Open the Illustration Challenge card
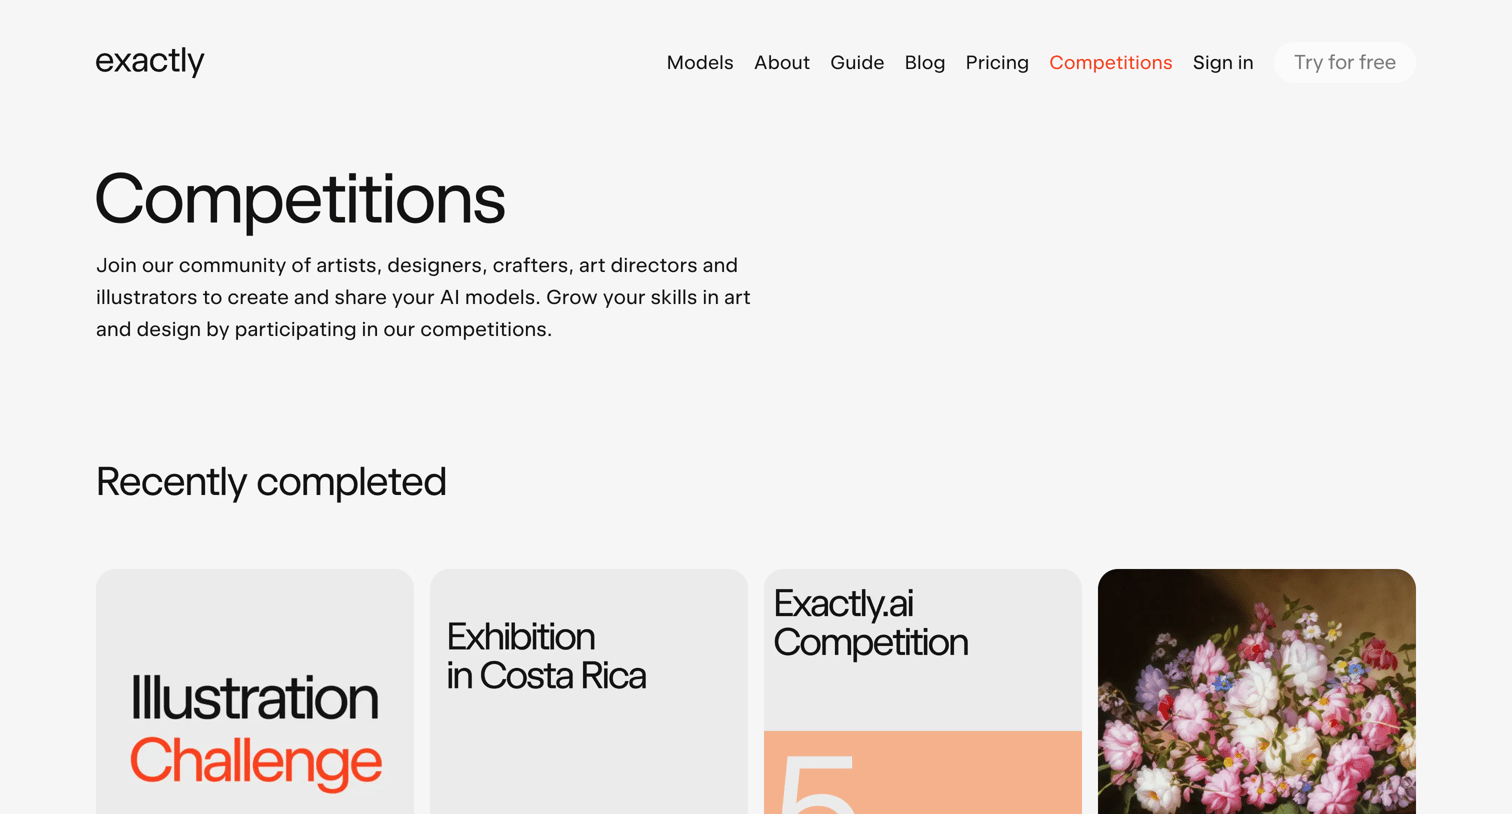 pyautogui.click(x=255, y=692)
